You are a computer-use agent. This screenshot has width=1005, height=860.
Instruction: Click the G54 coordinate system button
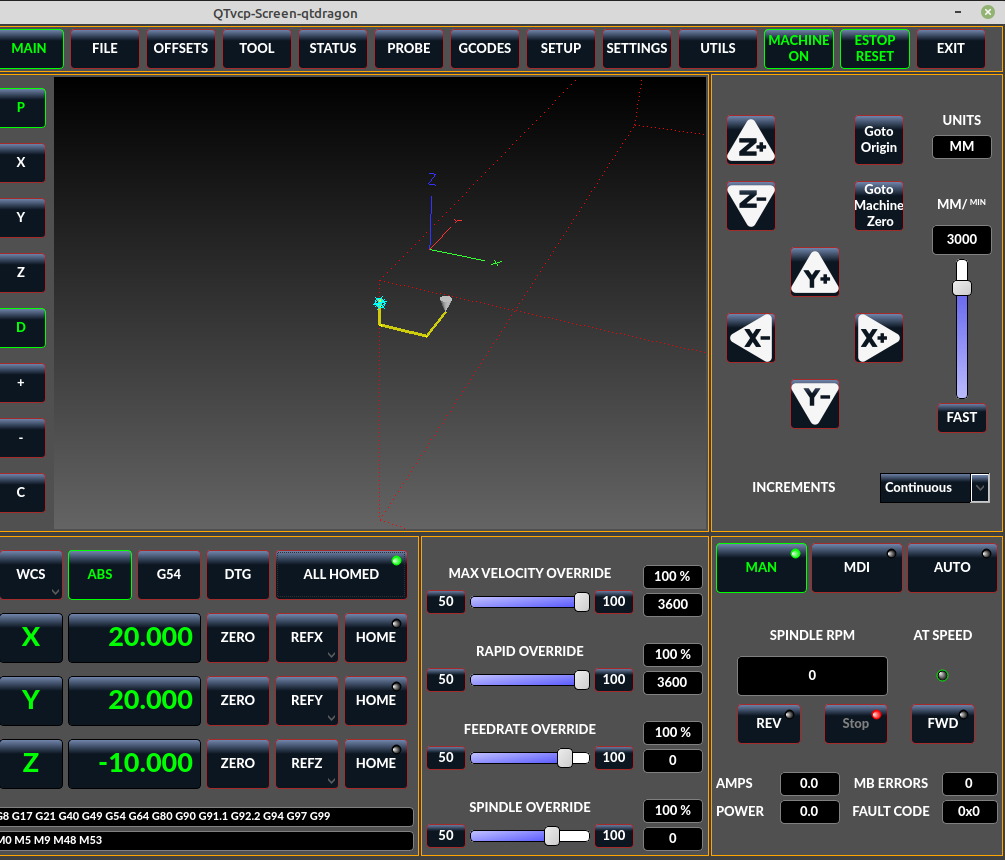click(169, 575)
